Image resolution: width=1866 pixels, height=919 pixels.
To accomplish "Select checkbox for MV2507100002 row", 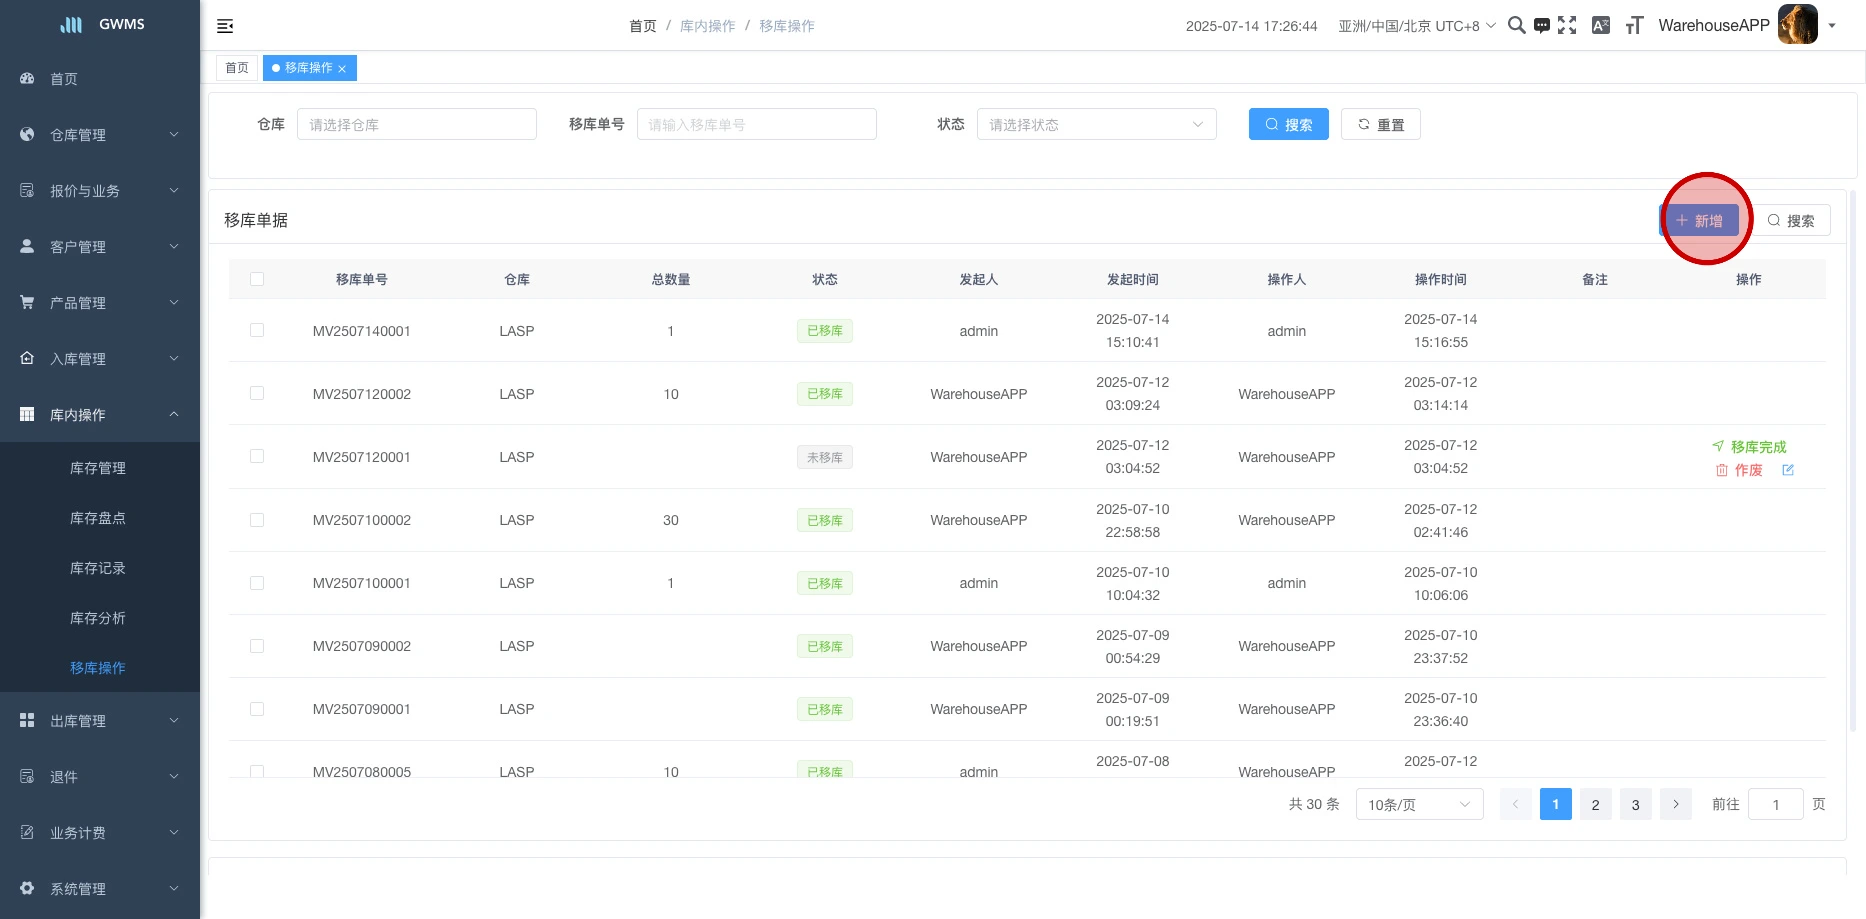I will (257, 520).
